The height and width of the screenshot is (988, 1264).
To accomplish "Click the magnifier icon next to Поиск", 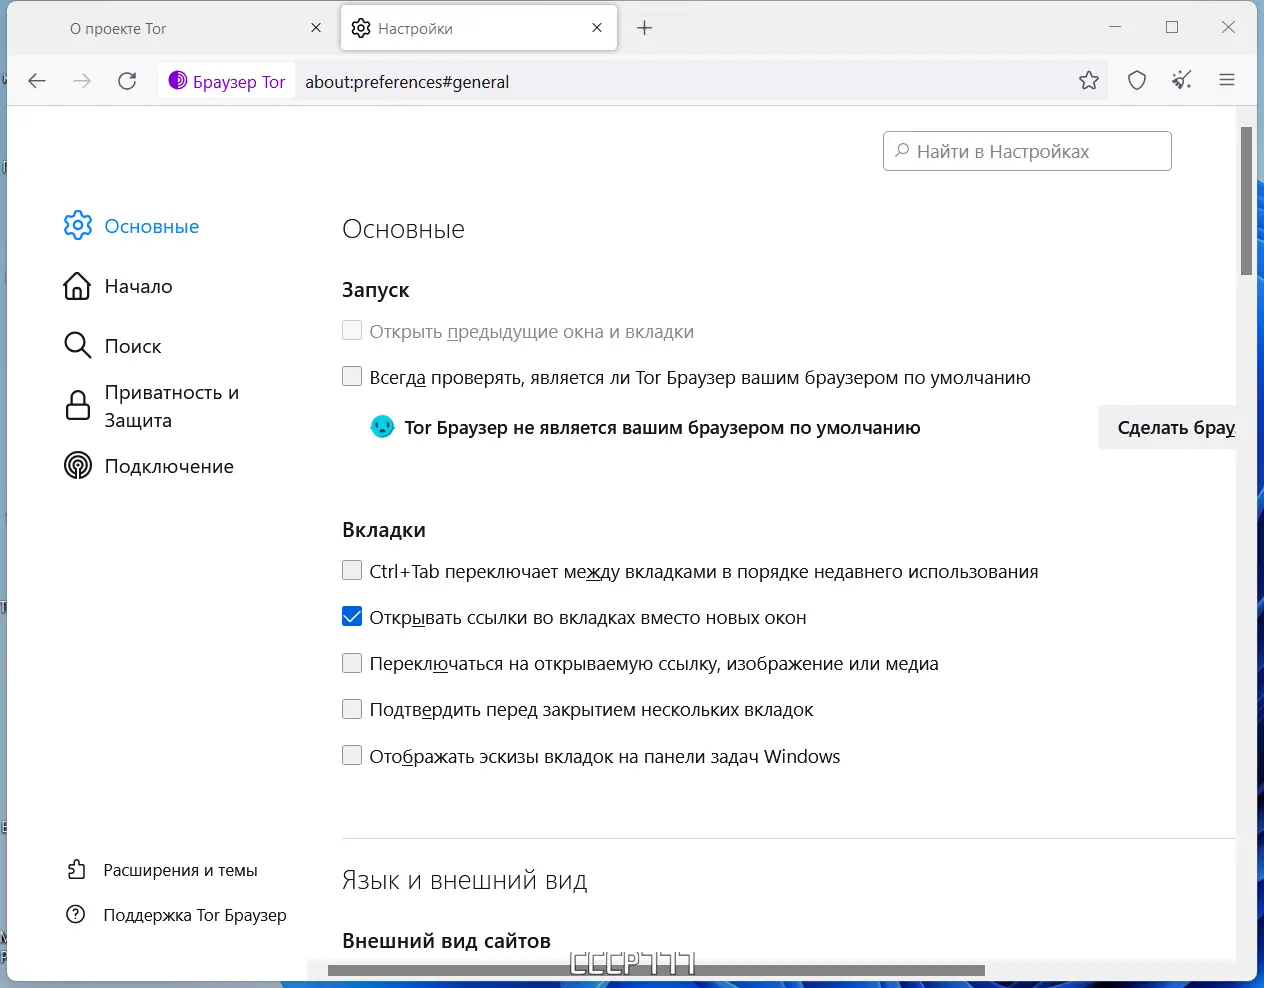I will click(77, 345).
